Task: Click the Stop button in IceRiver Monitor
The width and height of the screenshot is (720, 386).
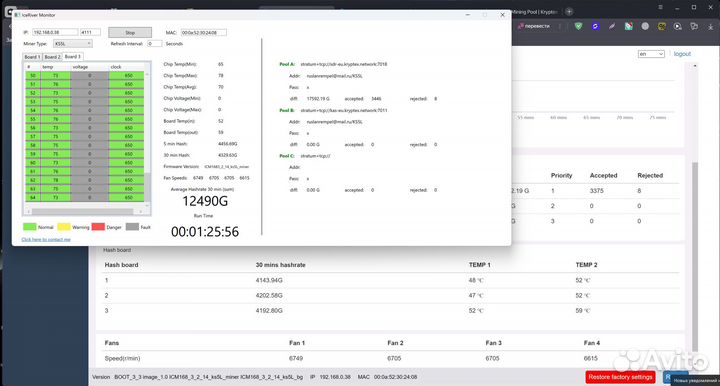Action: 130,33
